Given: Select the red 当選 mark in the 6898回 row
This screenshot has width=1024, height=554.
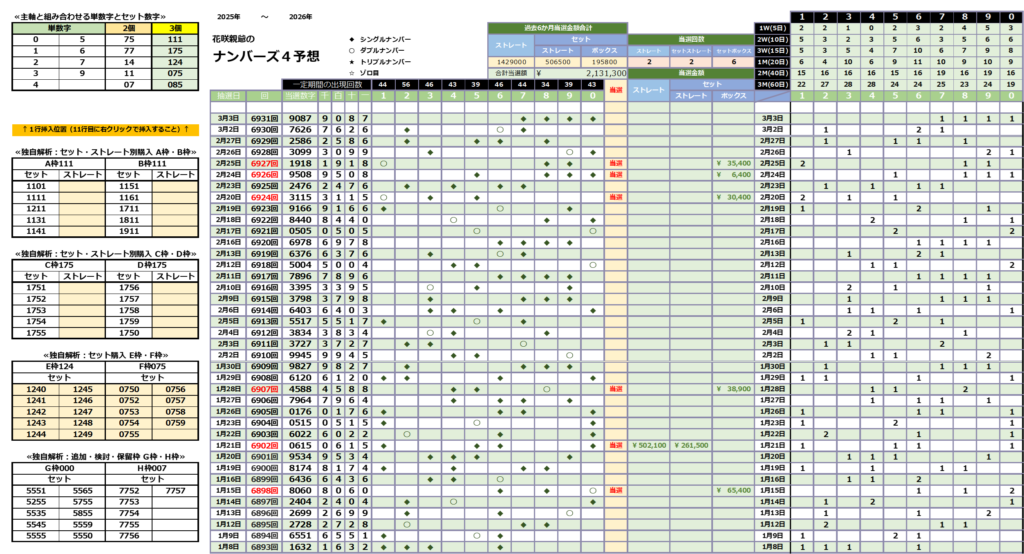Looking at the screenshot, I should coord(615,490).
